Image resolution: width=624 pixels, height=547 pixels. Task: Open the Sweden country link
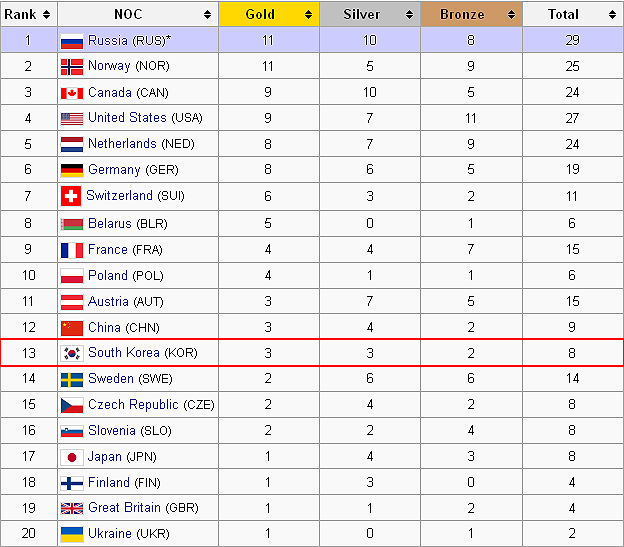(x=111, y=378)
